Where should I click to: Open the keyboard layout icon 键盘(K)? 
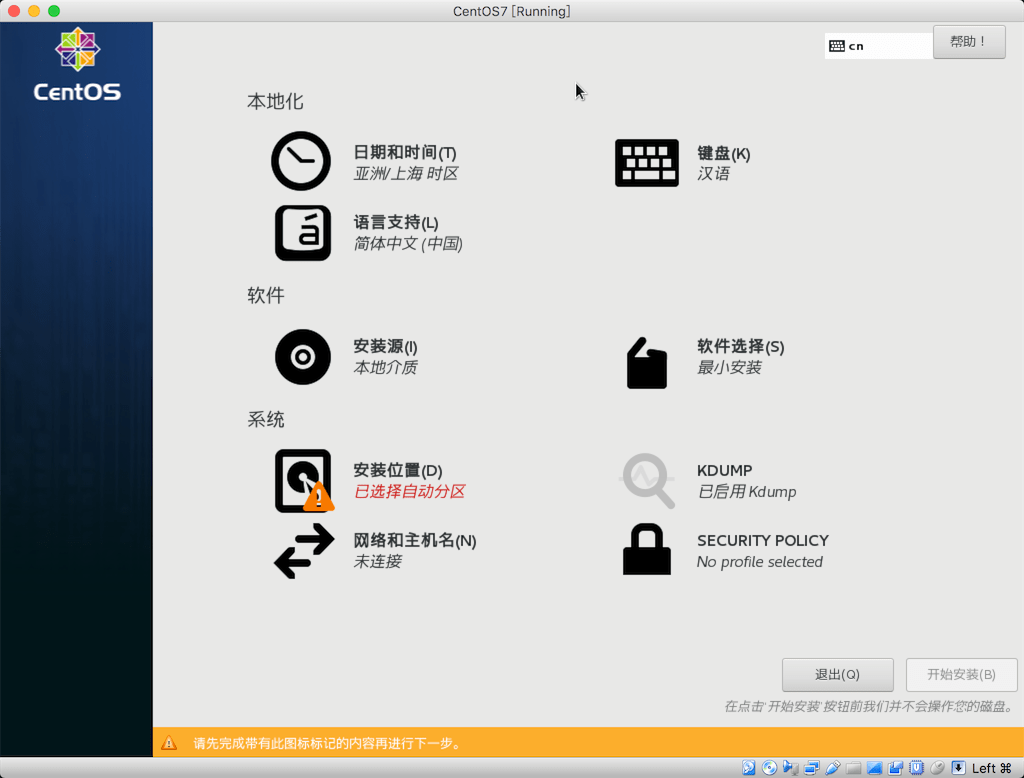[x=647, y=163]
